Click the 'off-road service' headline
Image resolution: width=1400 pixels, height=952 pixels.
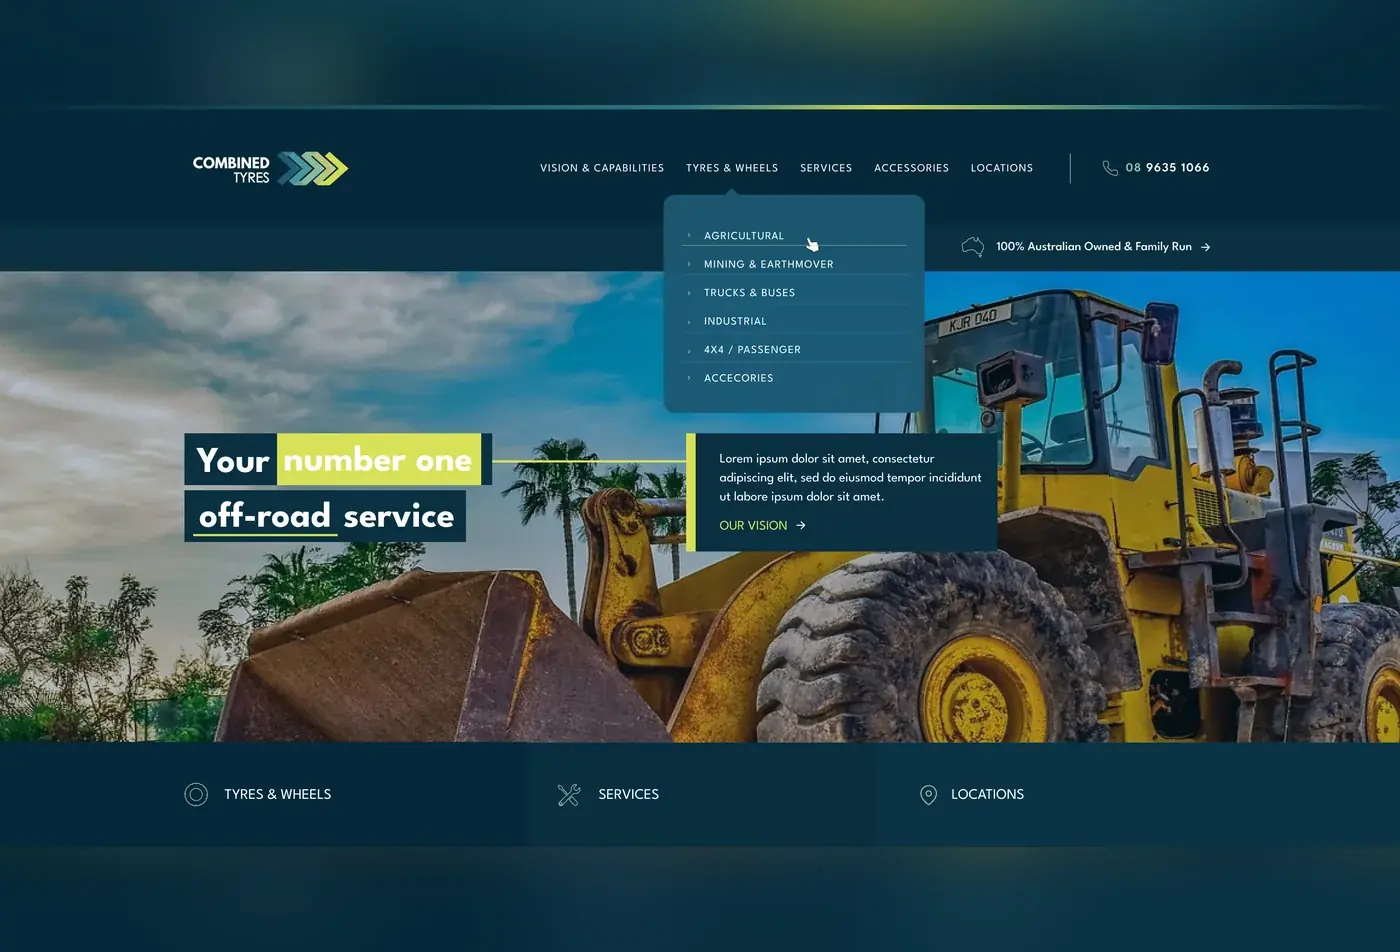click(x=325, y=516)
